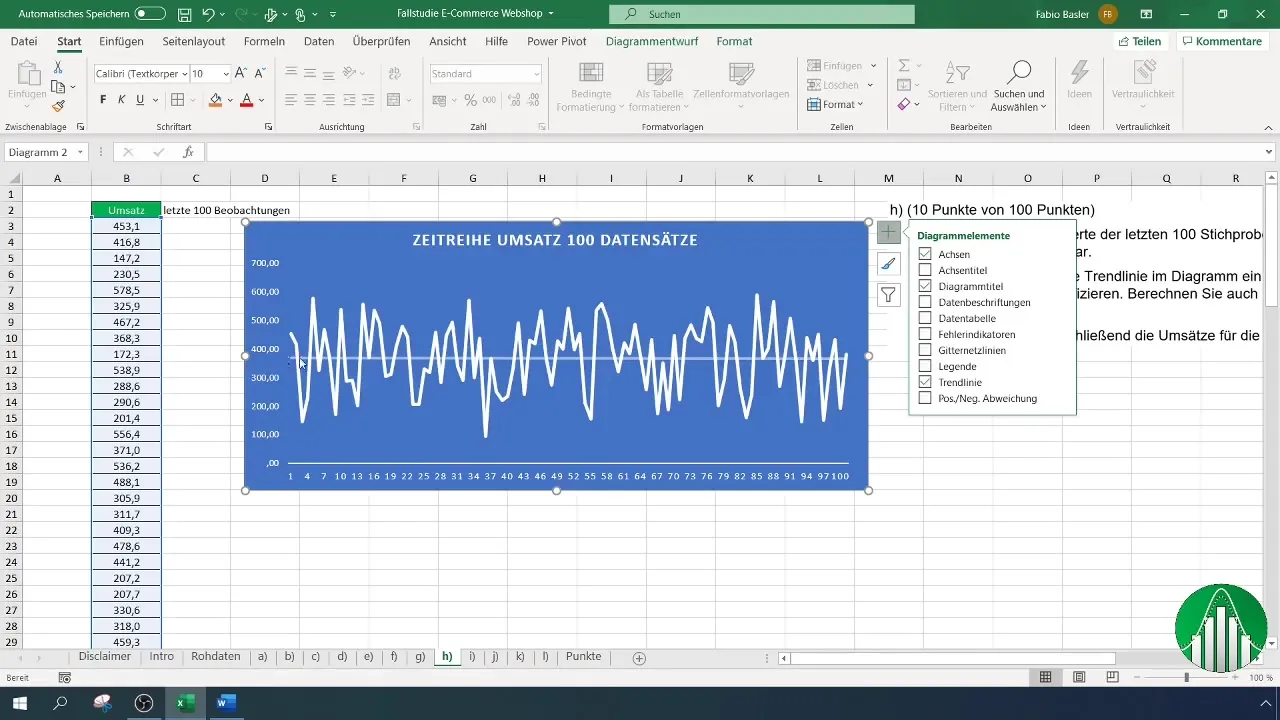Click the Save icon in title bar
The width and height of the screenshot is (1280, 720).
(185, 14)
